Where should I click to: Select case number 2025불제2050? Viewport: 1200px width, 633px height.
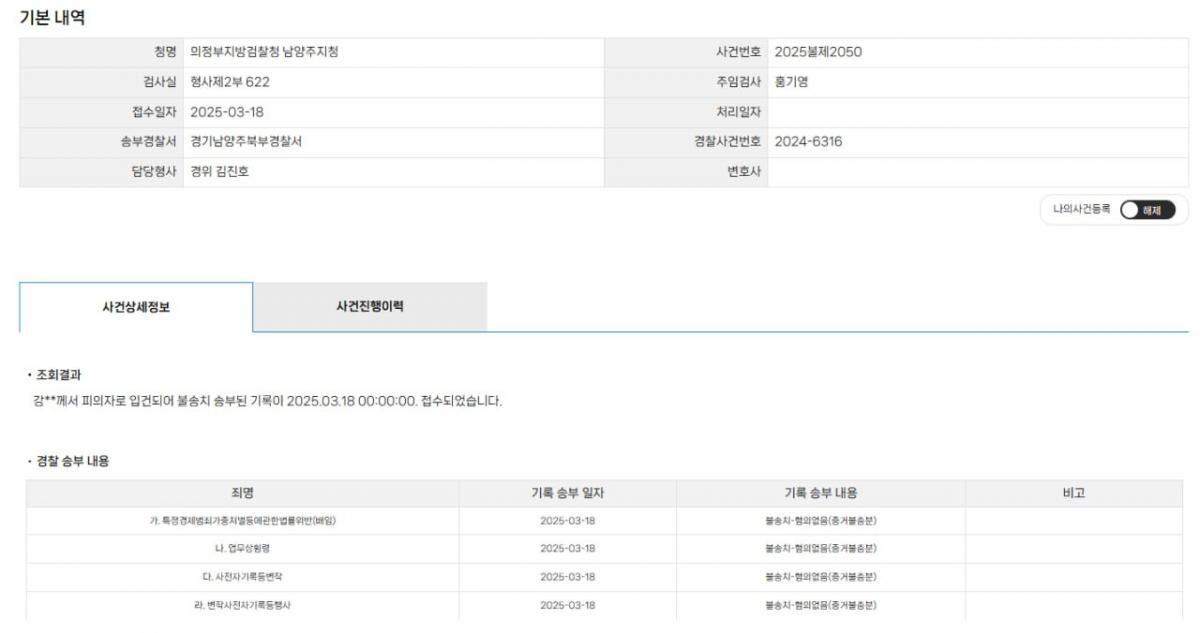pyautogui.click(x=818, y=52)
